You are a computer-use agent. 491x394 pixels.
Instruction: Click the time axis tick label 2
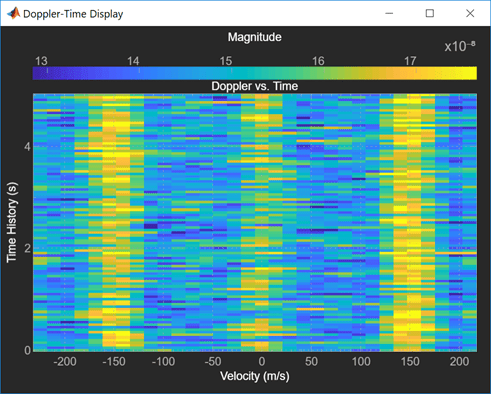tap(27, 248)
